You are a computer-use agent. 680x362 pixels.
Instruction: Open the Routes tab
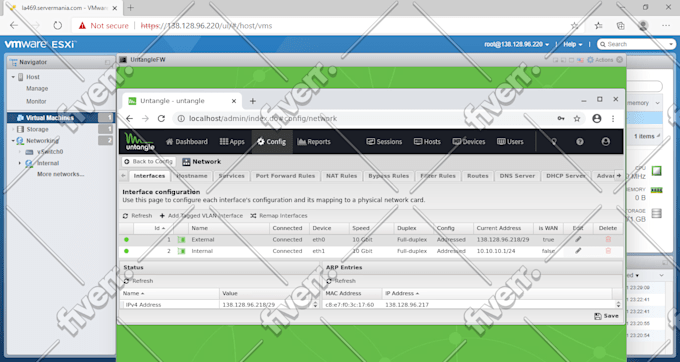tap(477, 176)
